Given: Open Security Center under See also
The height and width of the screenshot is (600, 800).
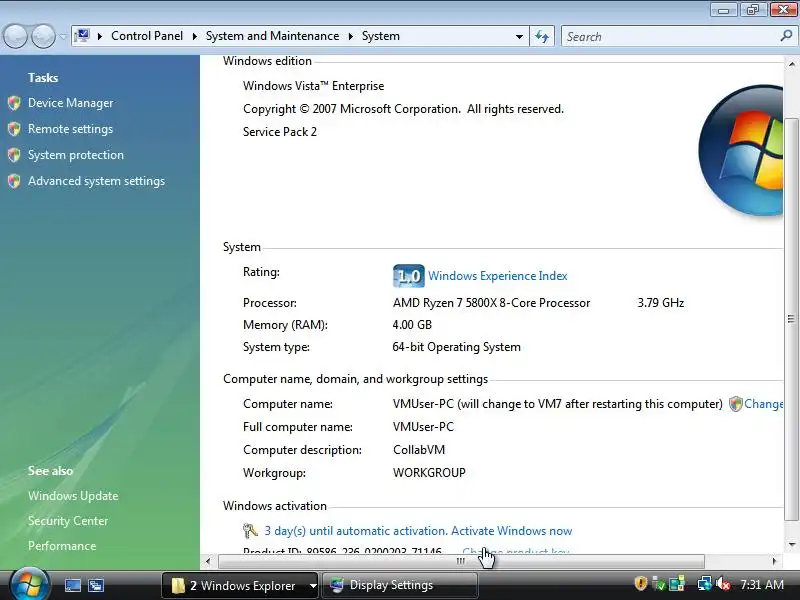Looking at the screenshot, I should 68,521.
